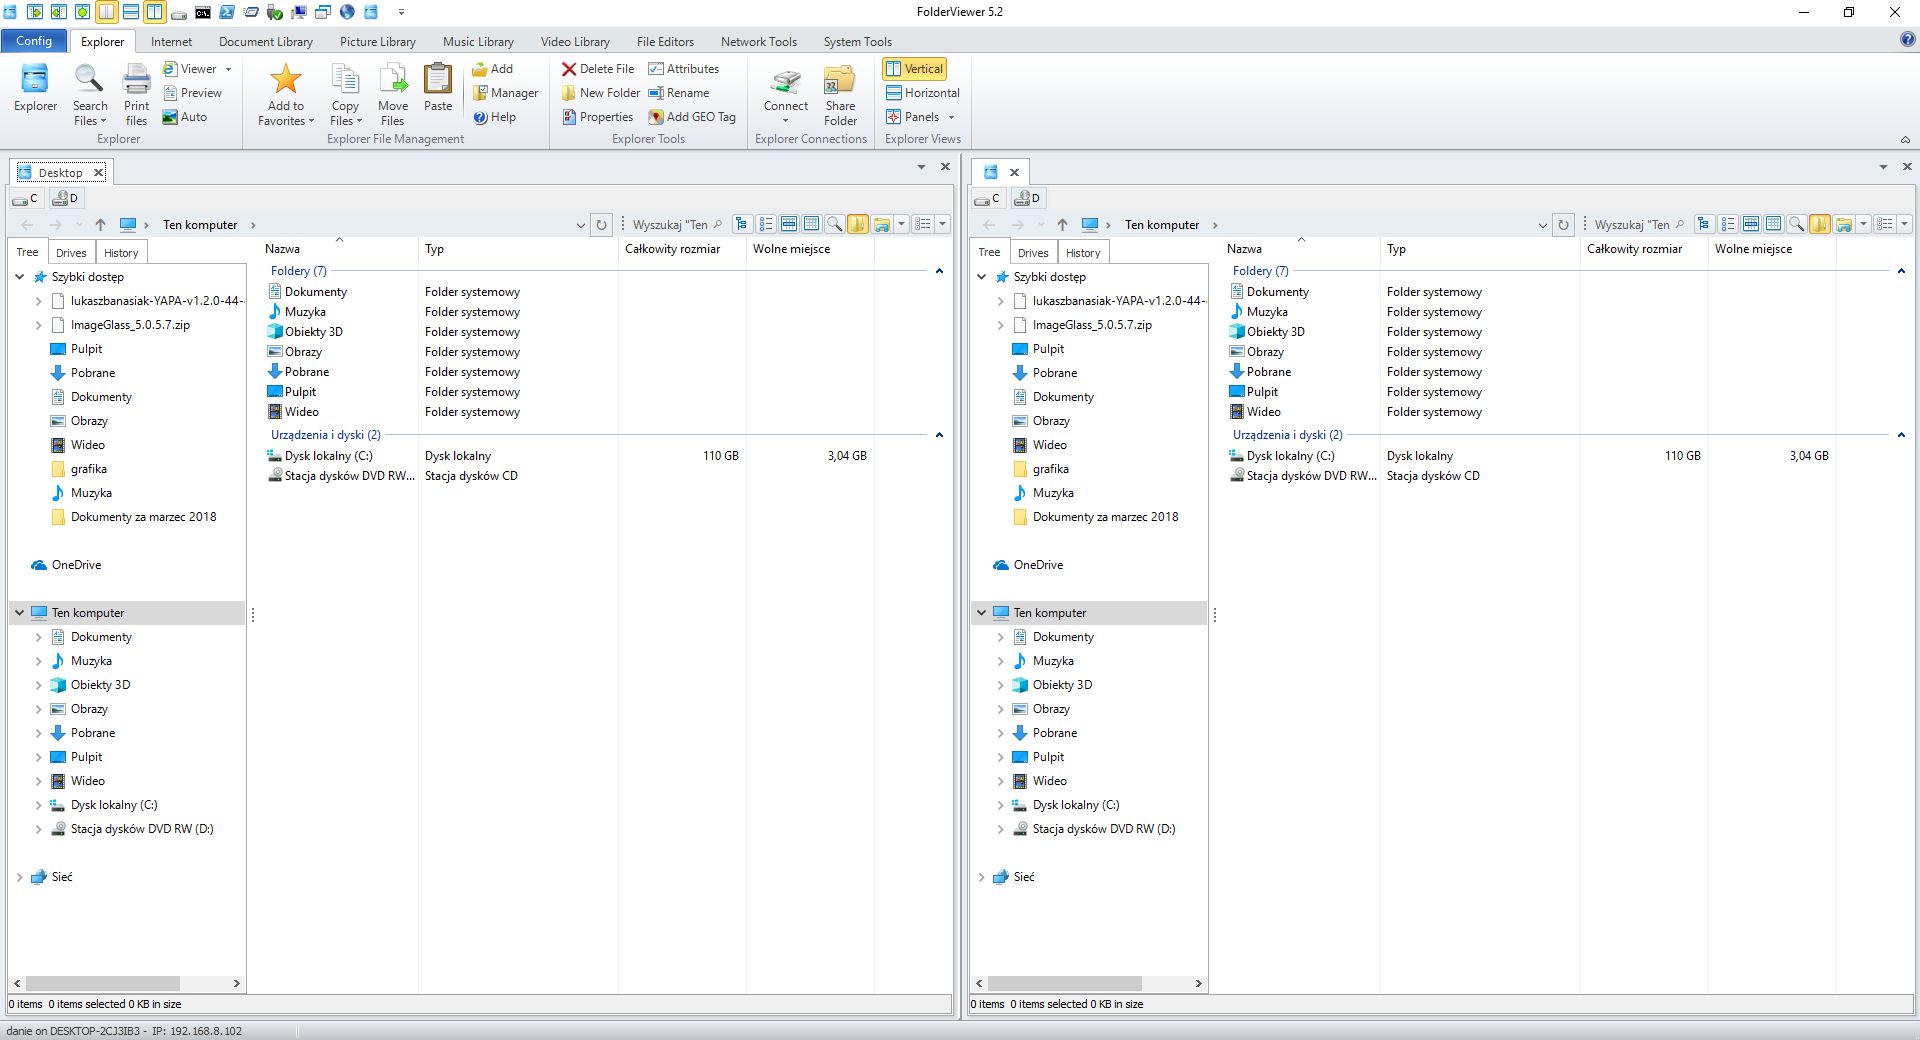This screenshot has height=1040, width=1920.
Task: Collapse the Ten komputer tree node
Action: click(x=18, y=612)
